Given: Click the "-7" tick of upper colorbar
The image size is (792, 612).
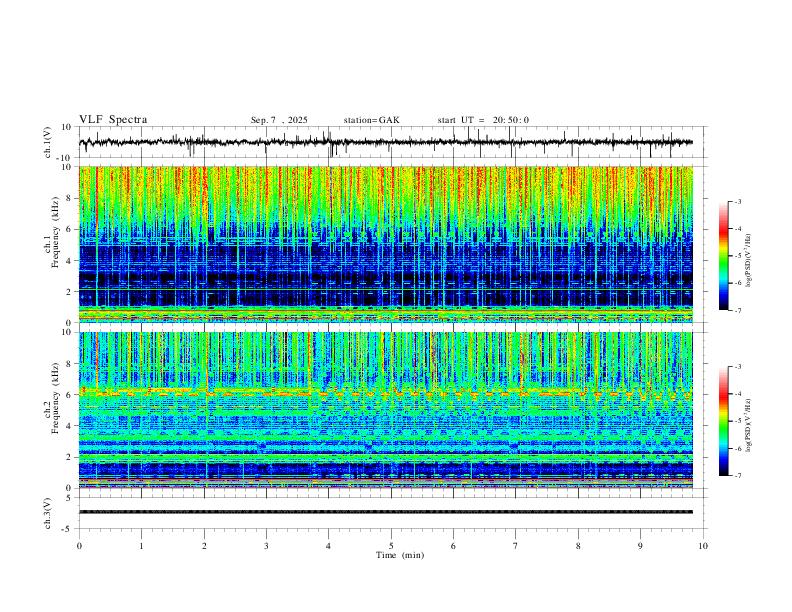Looking at the screenshot, I should pyautogui.click(x=737, y=310).
